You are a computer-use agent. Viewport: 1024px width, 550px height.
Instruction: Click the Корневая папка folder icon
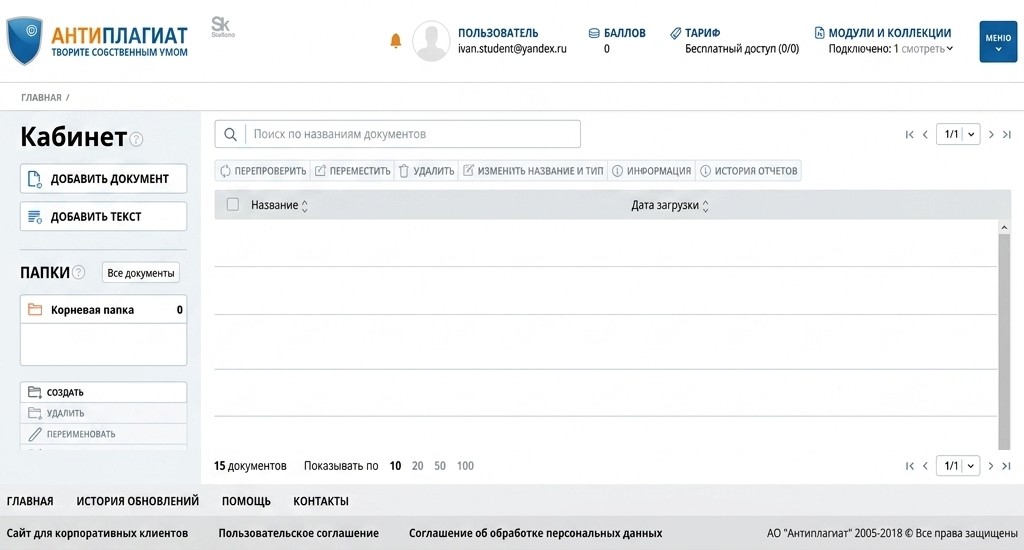click(35, 310)
